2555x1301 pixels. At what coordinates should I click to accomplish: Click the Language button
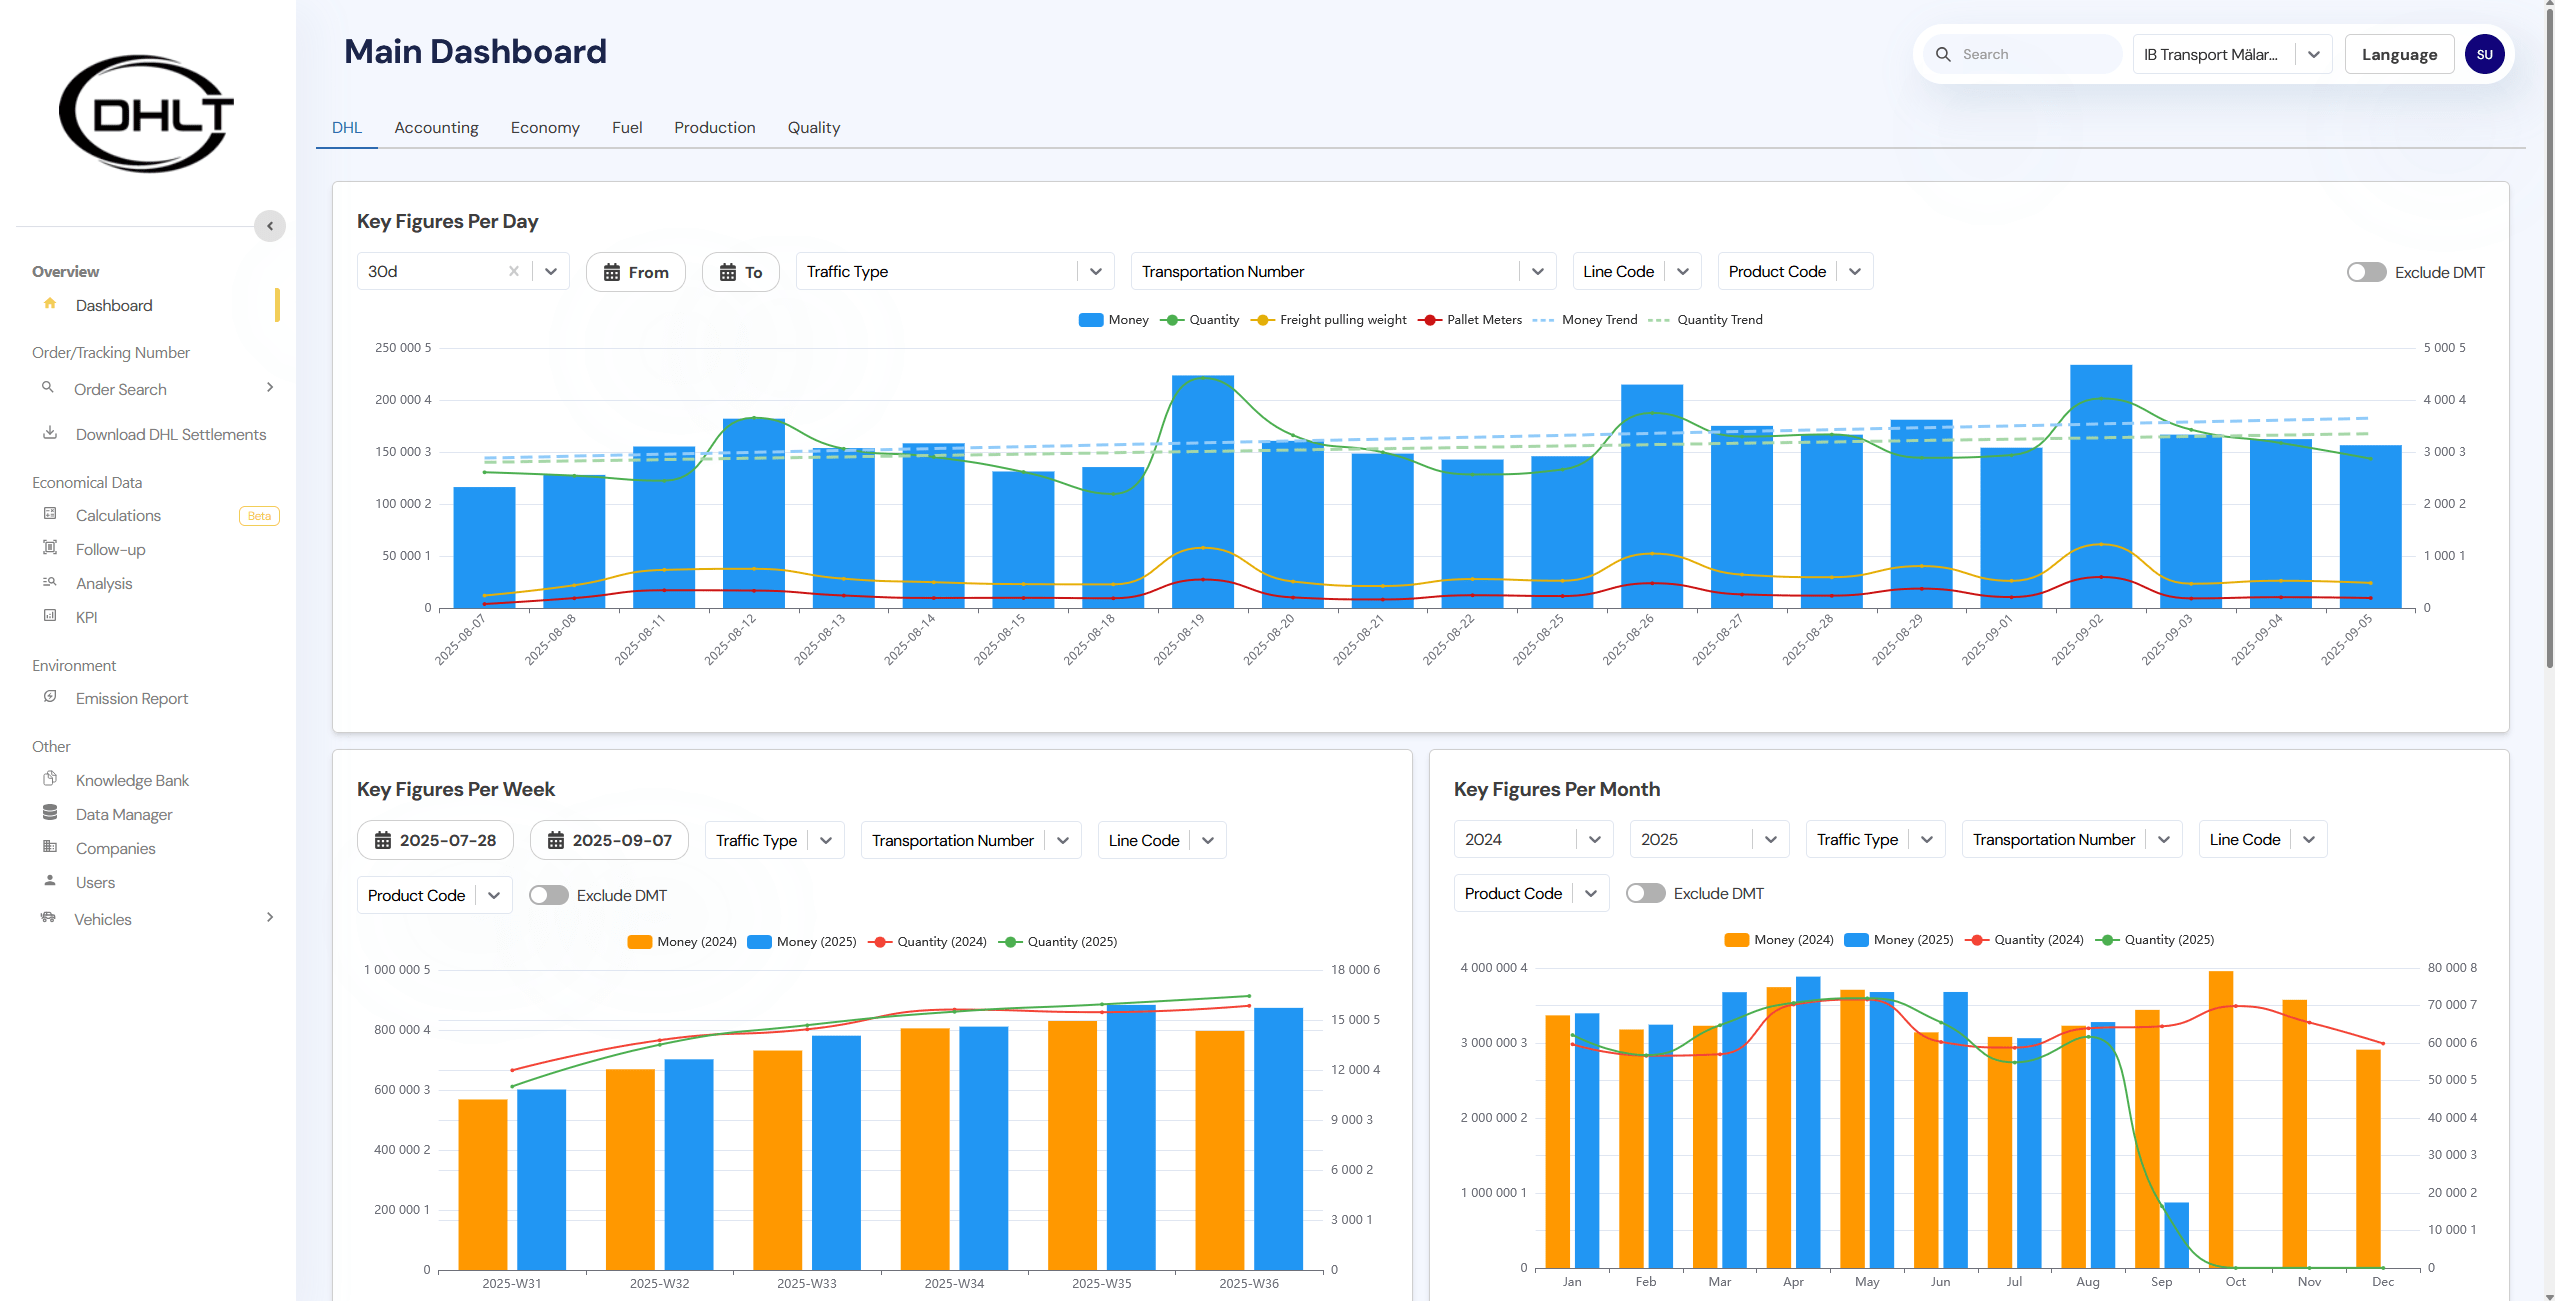click(2398, 54)
